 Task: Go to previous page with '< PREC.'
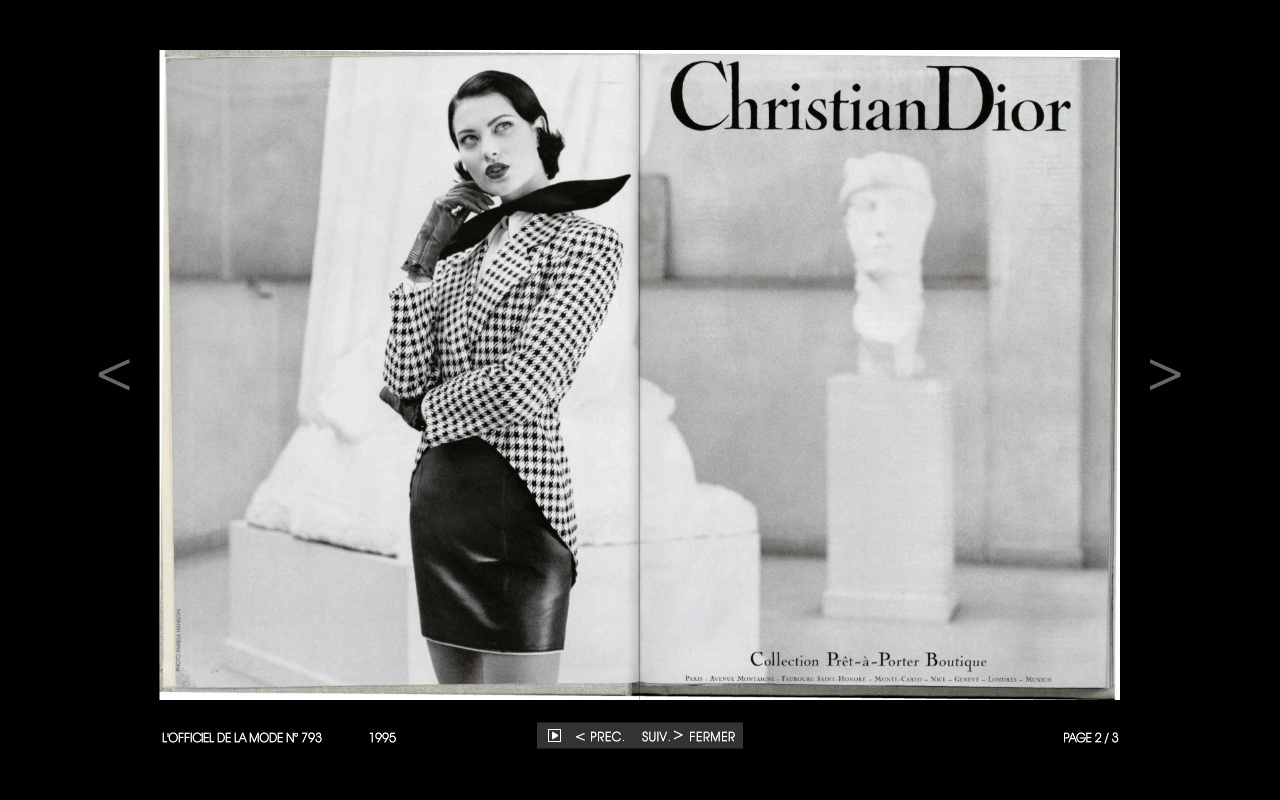coord(600,737)
